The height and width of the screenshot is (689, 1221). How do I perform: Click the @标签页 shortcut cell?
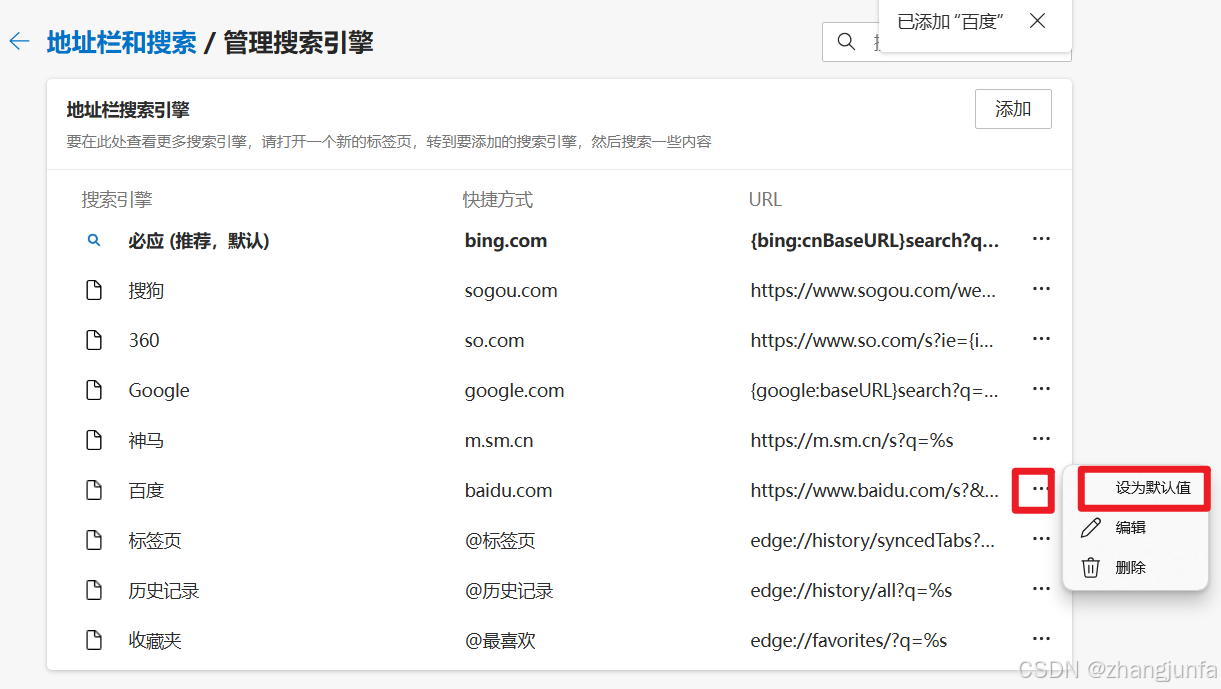[x=500, y=541]
